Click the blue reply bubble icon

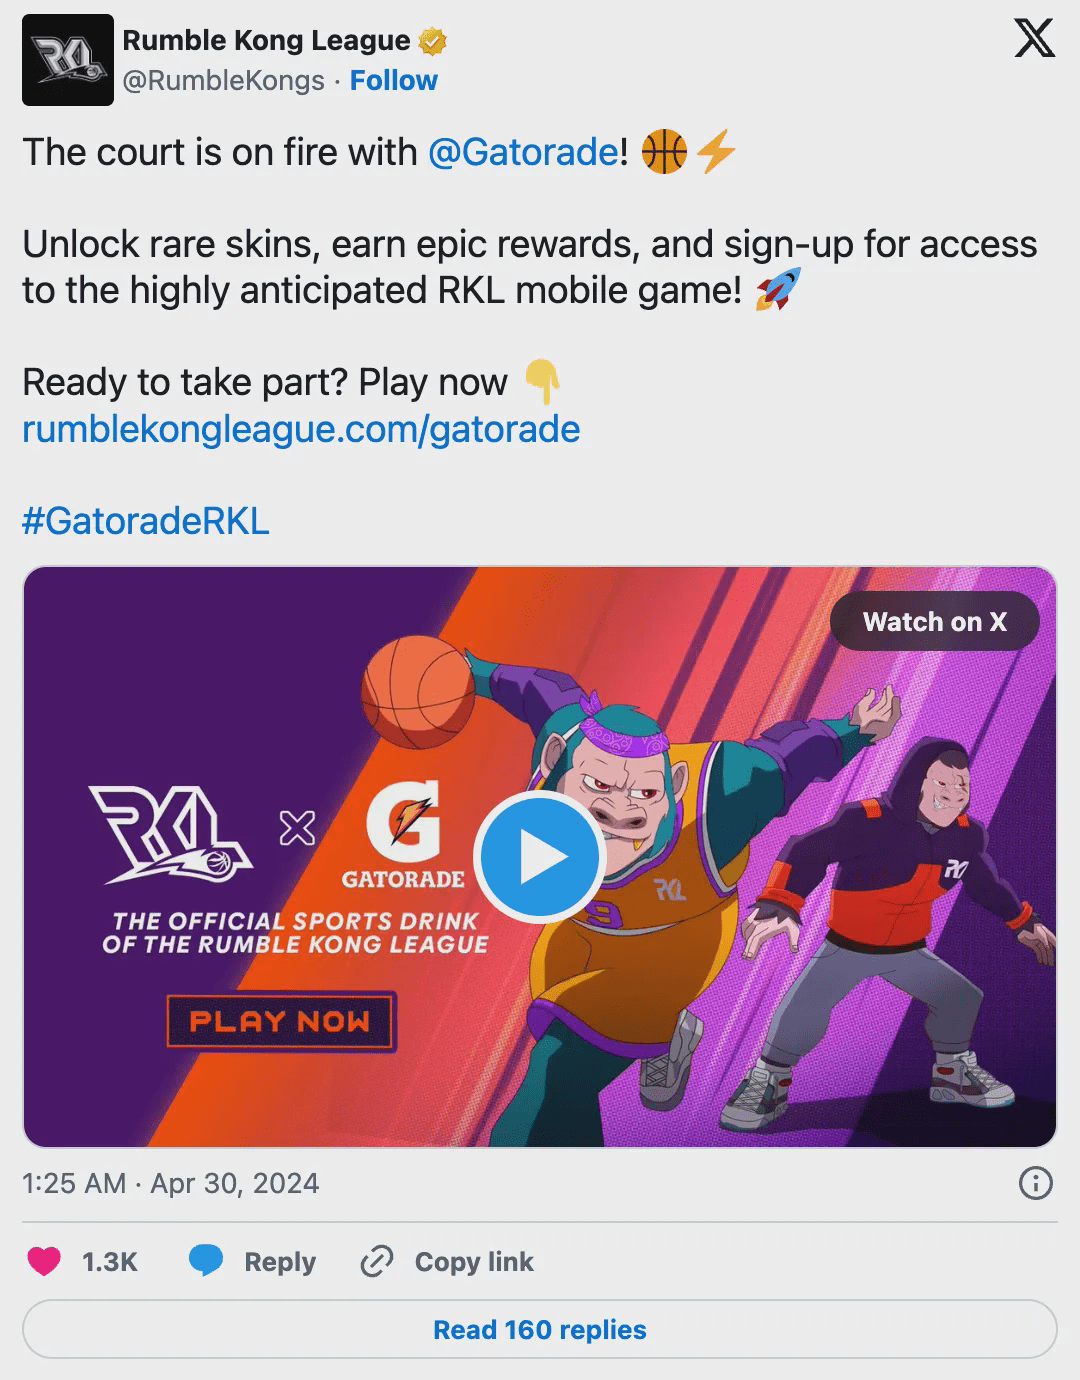206,1261
